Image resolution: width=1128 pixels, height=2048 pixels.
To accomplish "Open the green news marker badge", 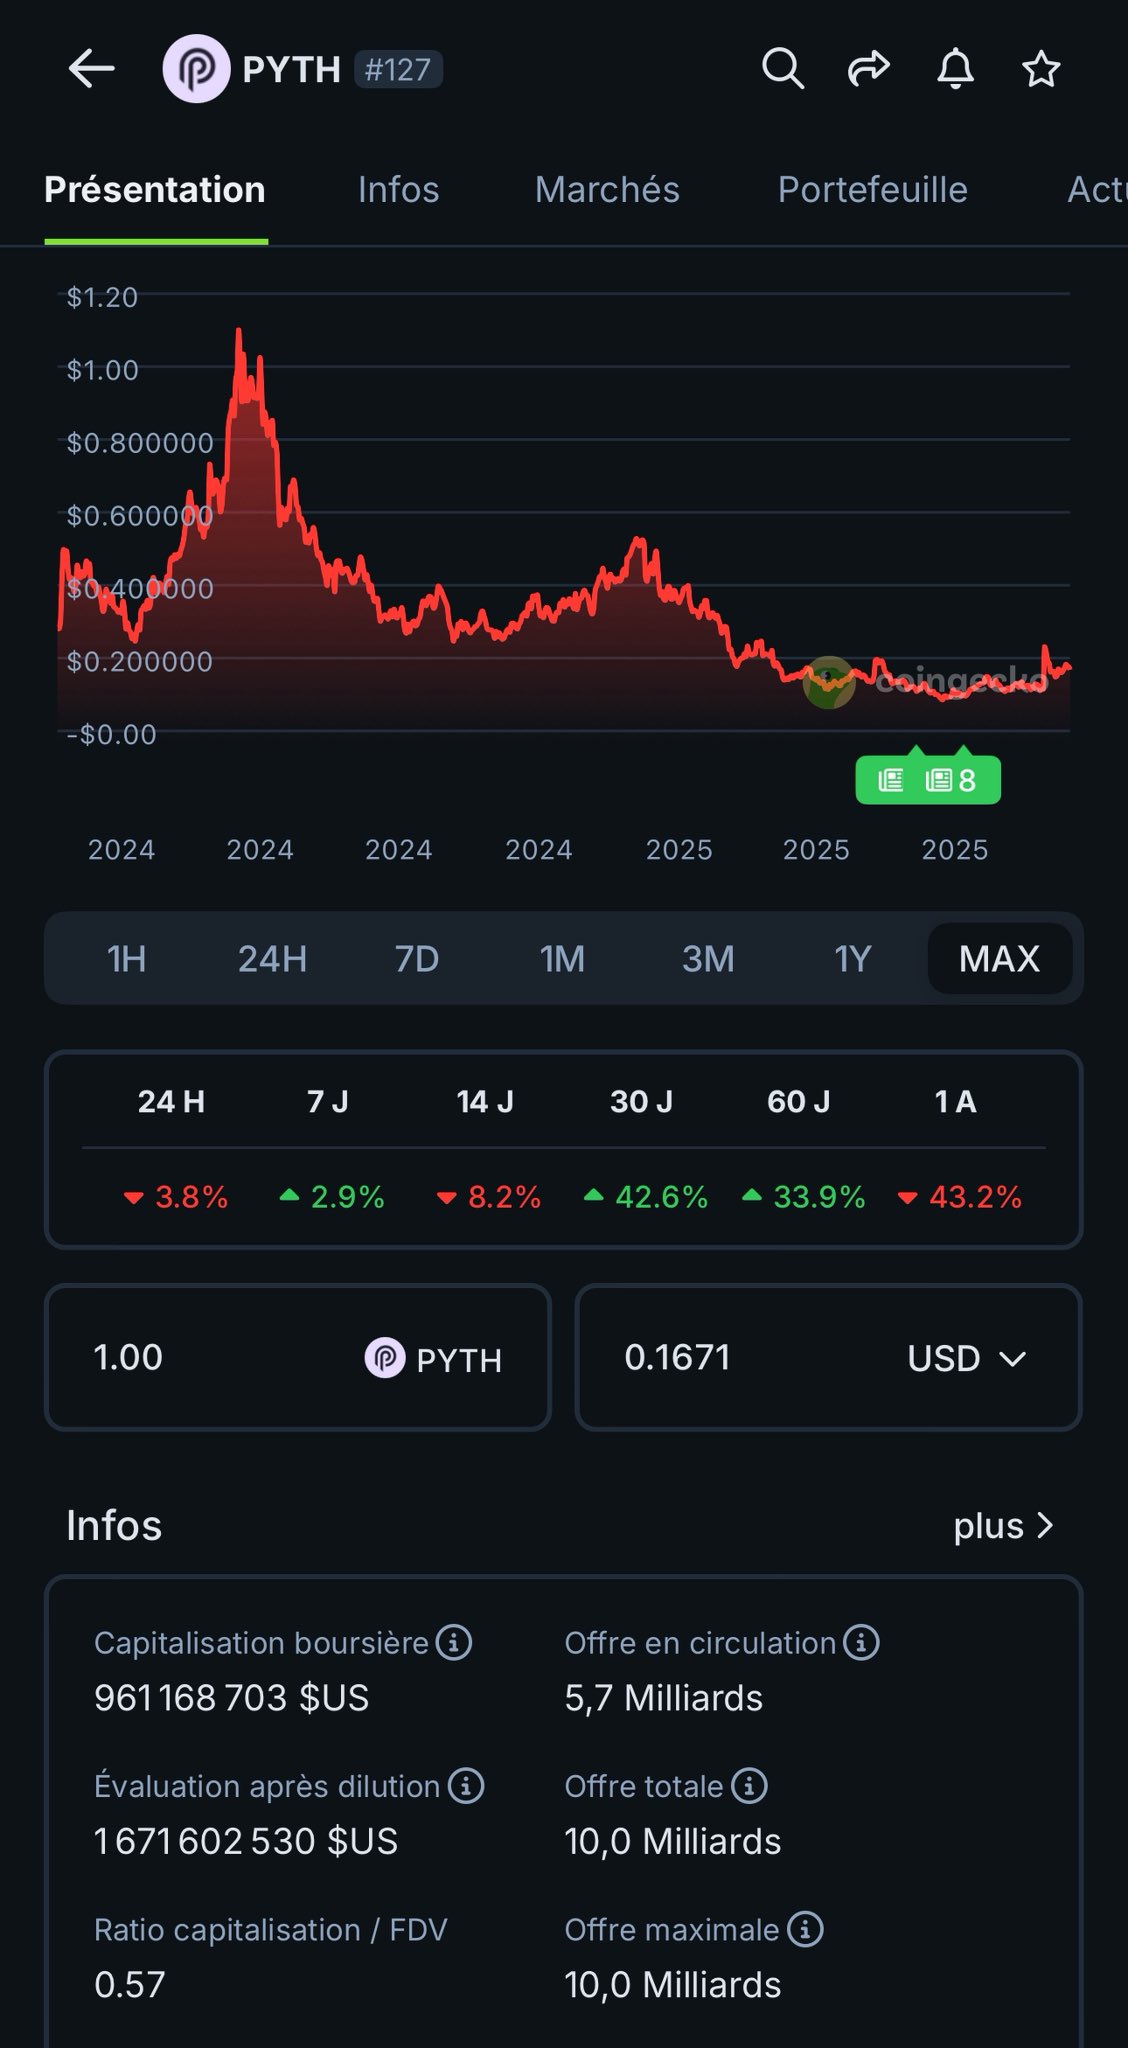I will pyautogui.click(x=927, y=779).
